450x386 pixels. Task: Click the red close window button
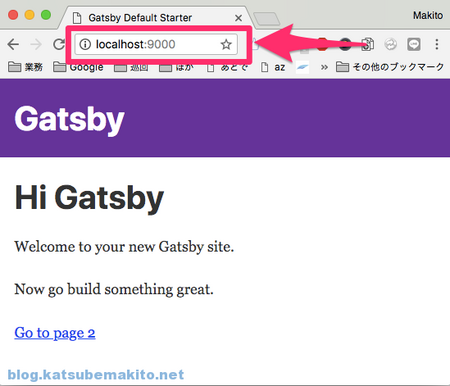pyautogui.click(x=13, y=15)
